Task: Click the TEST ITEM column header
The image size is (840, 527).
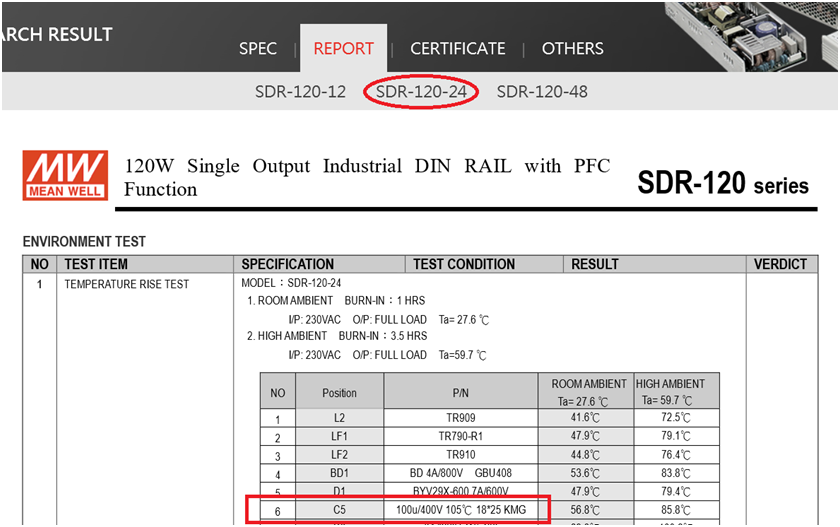Action: 96,264
